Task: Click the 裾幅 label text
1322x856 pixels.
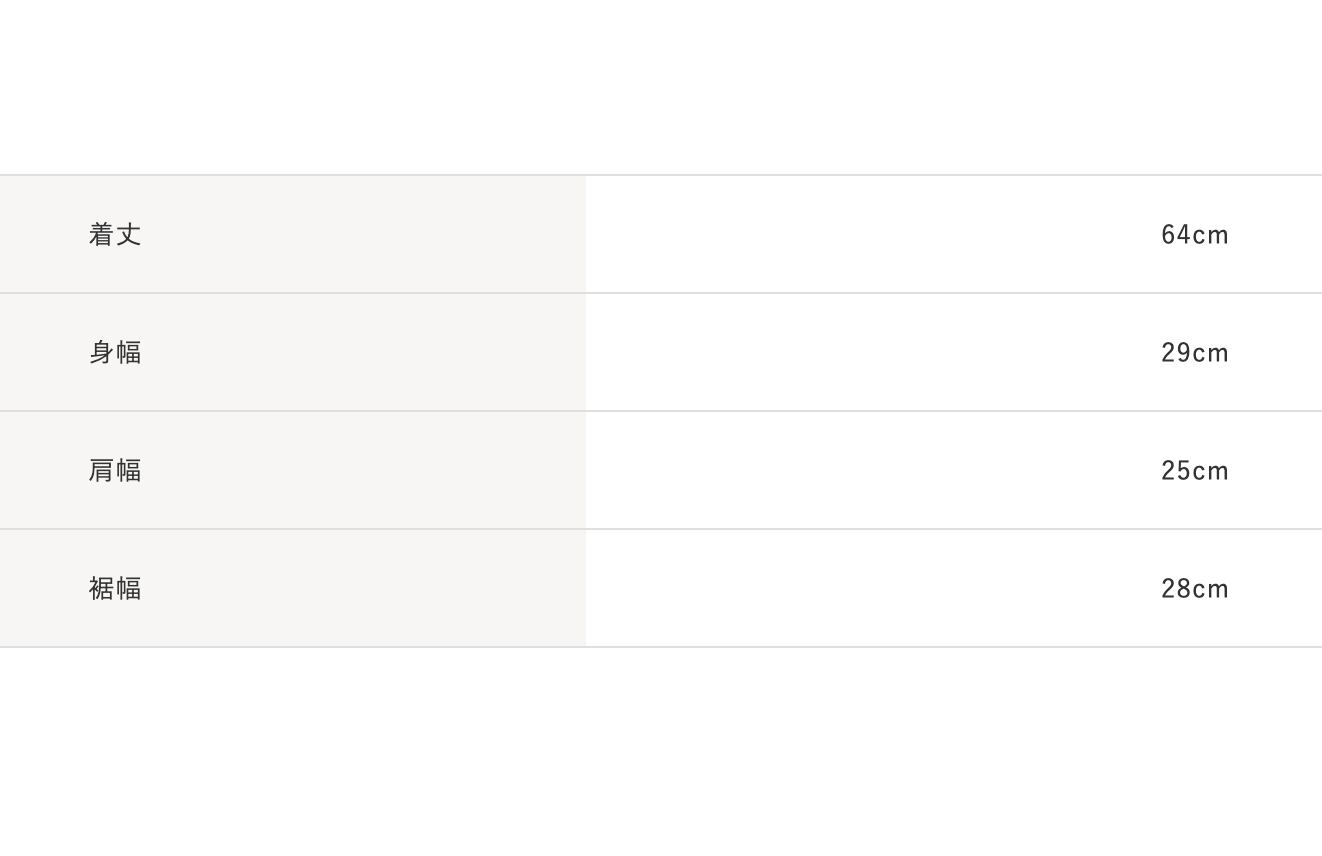Action: [x=115, y=588]
